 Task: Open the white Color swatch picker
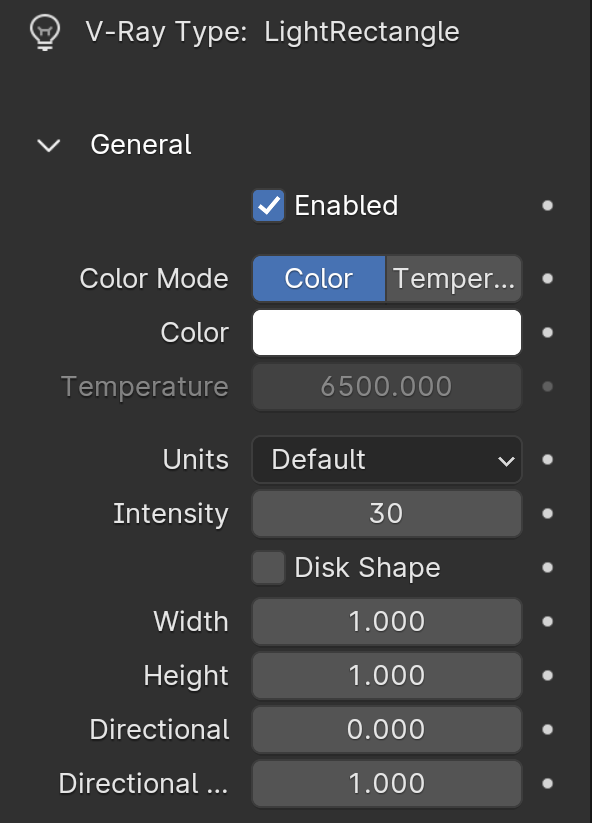click(x=387, y=332)
